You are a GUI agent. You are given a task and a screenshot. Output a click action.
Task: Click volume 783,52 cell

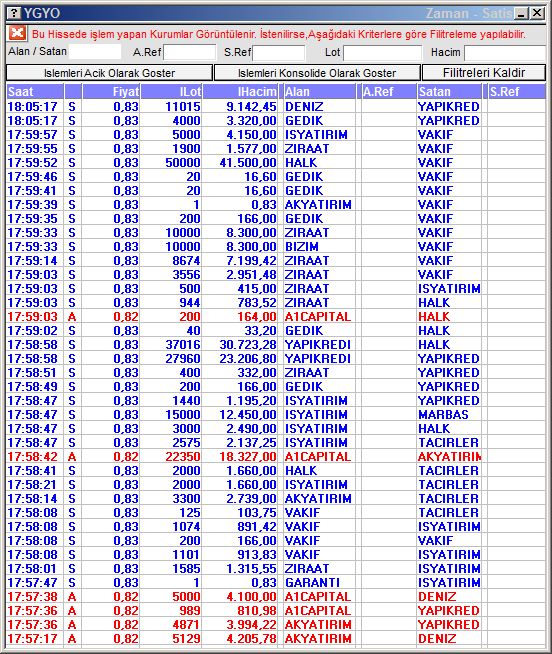point(257,302)
